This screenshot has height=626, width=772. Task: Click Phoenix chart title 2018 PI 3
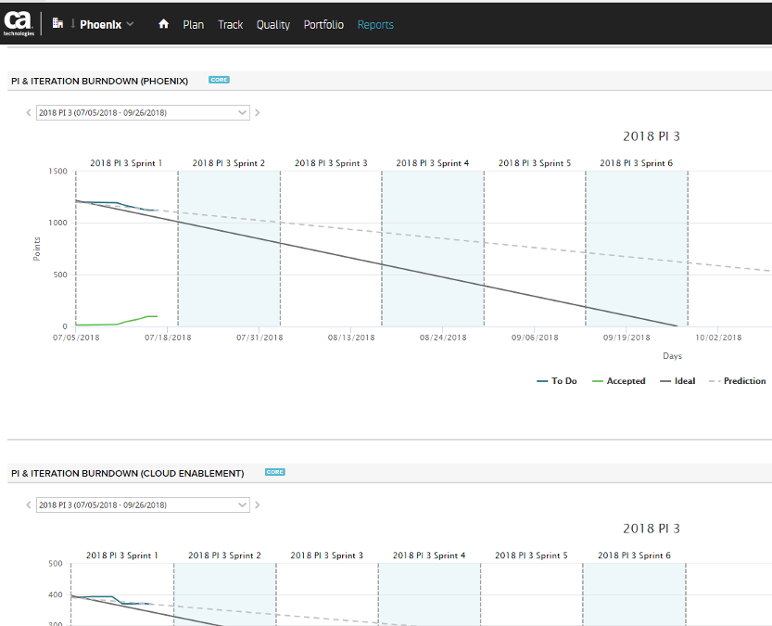651,136
